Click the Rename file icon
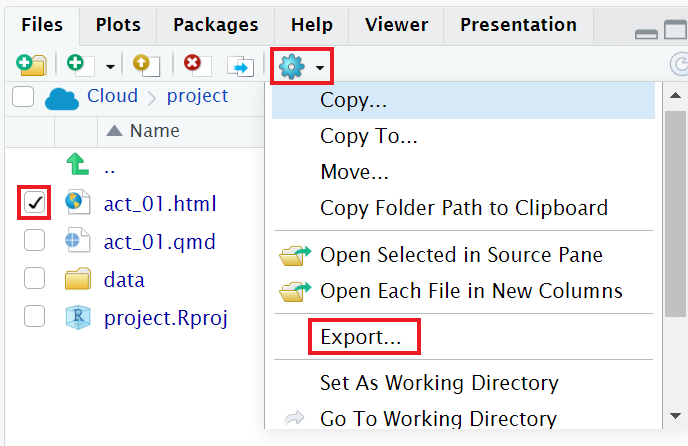 point(241,66)
